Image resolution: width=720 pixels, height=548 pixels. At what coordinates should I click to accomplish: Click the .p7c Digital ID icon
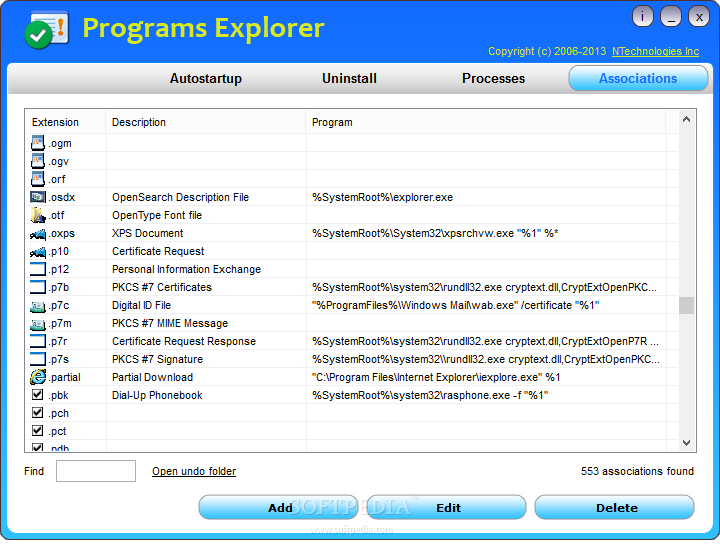pyautogui.click(x=38, y=306)
